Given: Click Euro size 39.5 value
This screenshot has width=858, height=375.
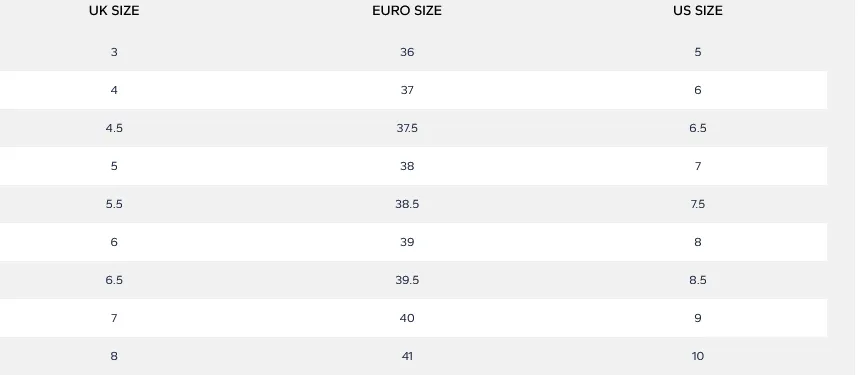Looking at the screenshot, I should (x=407, y=280).
